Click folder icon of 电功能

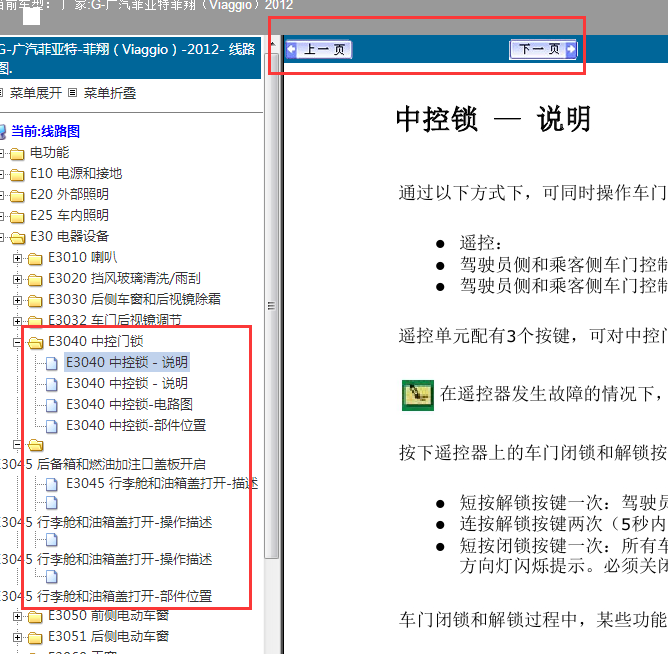(17, 153)
